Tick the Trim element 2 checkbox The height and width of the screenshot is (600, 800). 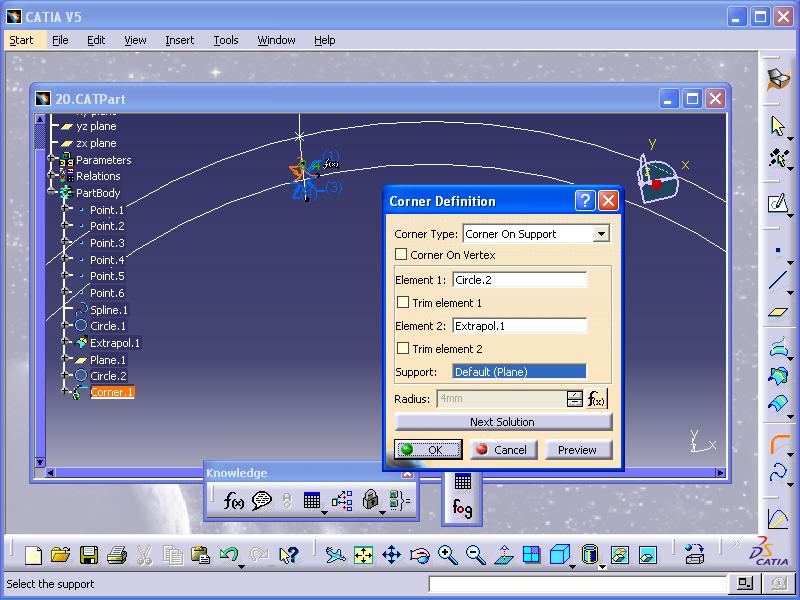(x=403, y=349)
